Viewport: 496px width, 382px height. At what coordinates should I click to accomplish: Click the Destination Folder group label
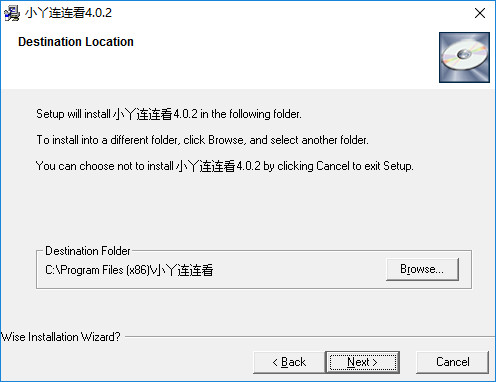tap(88, 251)
